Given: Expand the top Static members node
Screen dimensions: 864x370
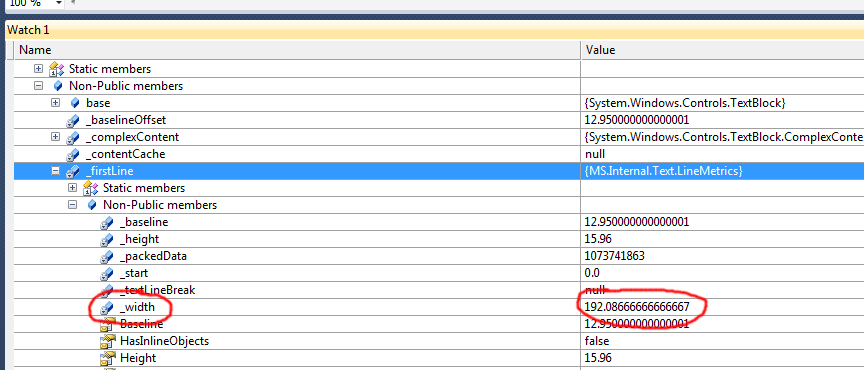Looking at the screenshot, I should (38, 69).
